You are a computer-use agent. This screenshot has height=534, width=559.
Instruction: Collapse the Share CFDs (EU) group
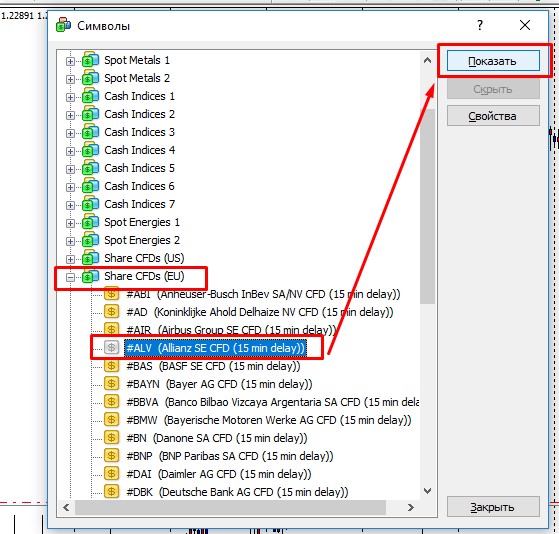[70, 277]
